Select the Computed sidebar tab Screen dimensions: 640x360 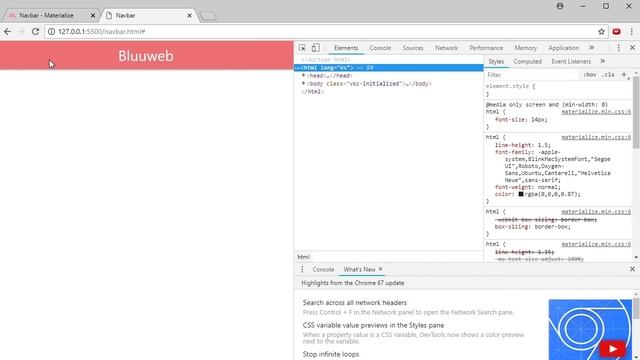pyautogui.click(x=527, y=61)
